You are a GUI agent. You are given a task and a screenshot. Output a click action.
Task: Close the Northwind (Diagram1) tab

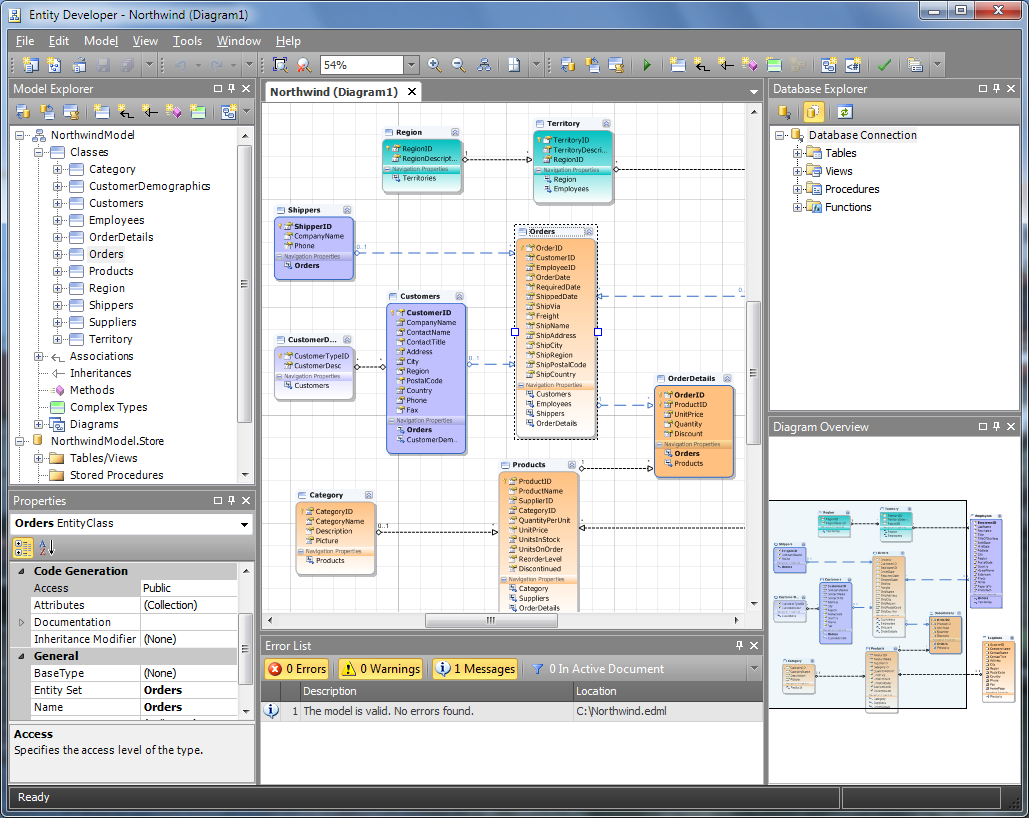[x=412, y=92]
